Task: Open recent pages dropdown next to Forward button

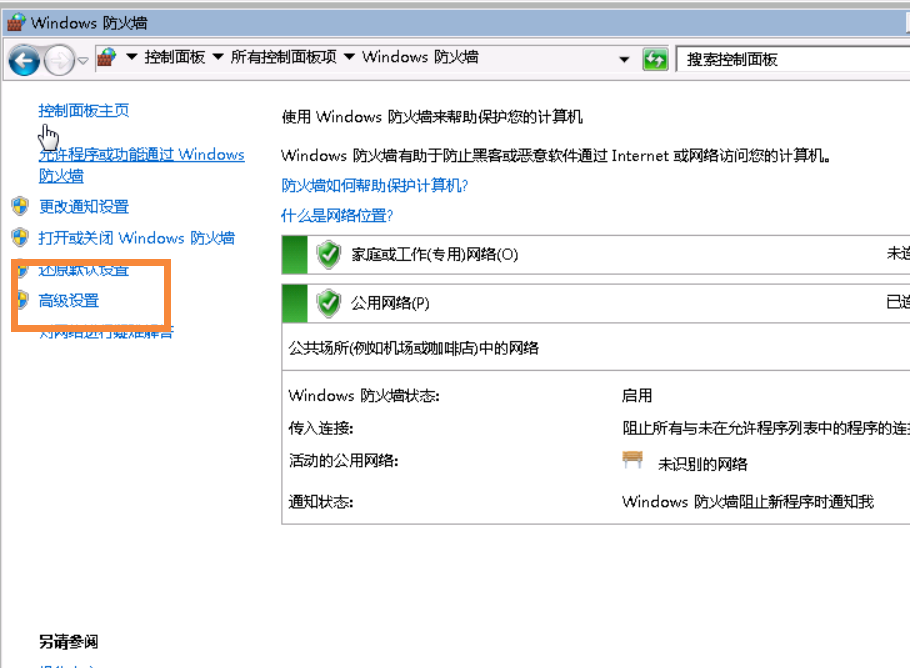Action: coord(83,60)
